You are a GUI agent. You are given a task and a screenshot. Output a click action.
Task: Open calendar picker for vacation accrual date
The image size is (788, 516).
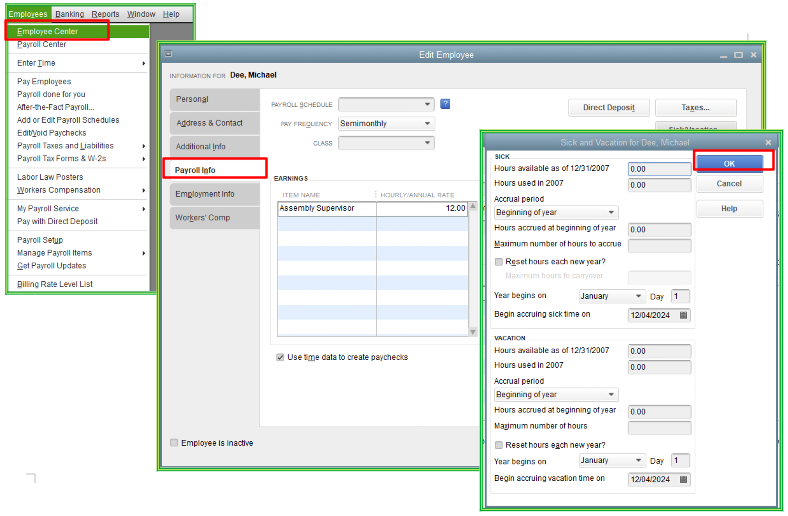pos(683,479)
